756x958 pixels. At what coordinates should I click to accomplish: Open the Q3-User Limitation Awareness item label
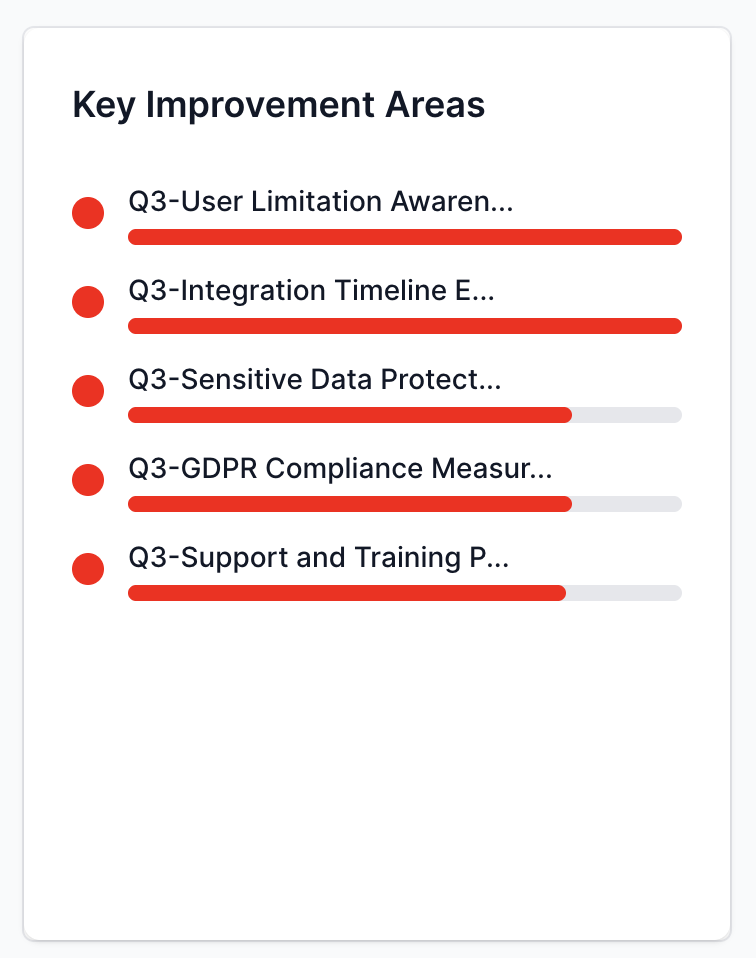coord(320,202)
